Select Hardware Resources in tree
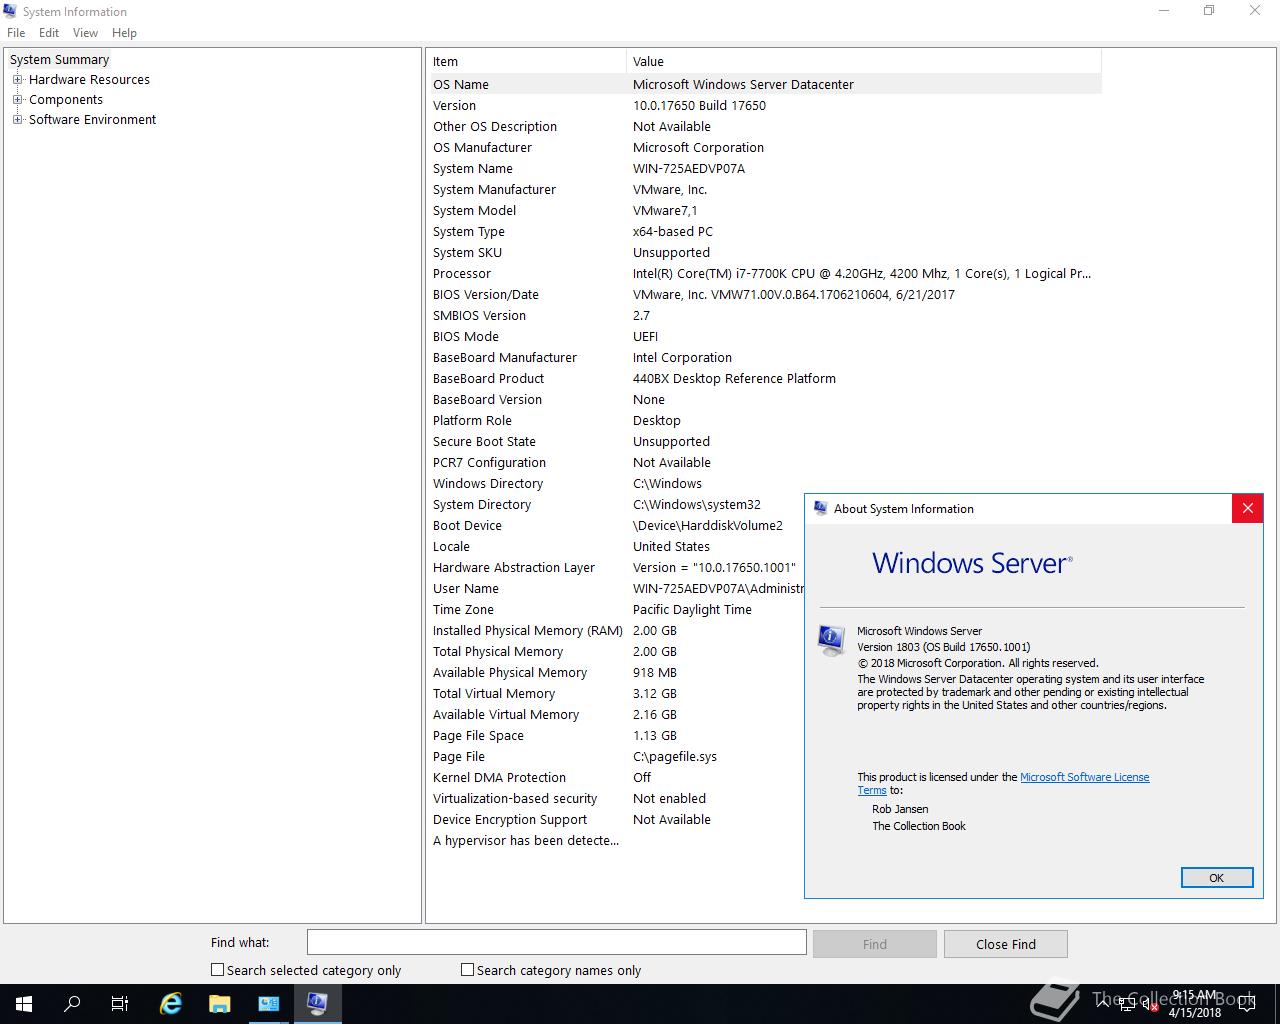Viewport: 1280px width, 1024px height. [x=89, y=80]
